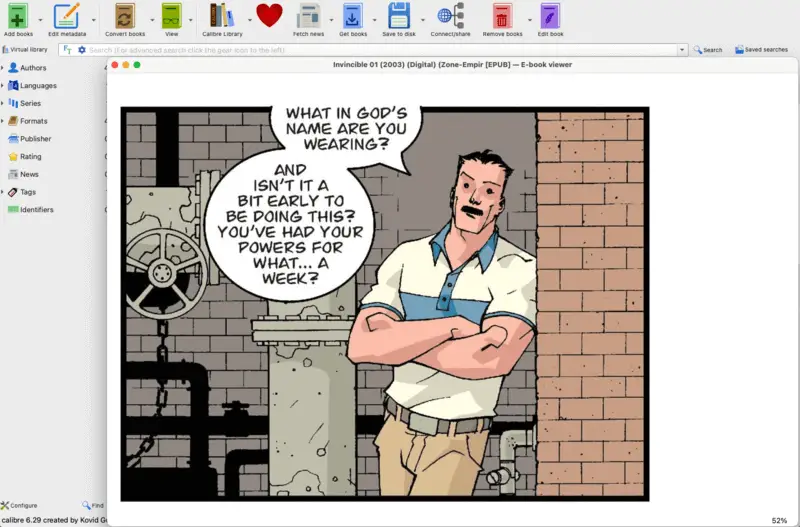The image size is (800, 527).
Task: Click the Remove books trash icon
Action: 502,16
